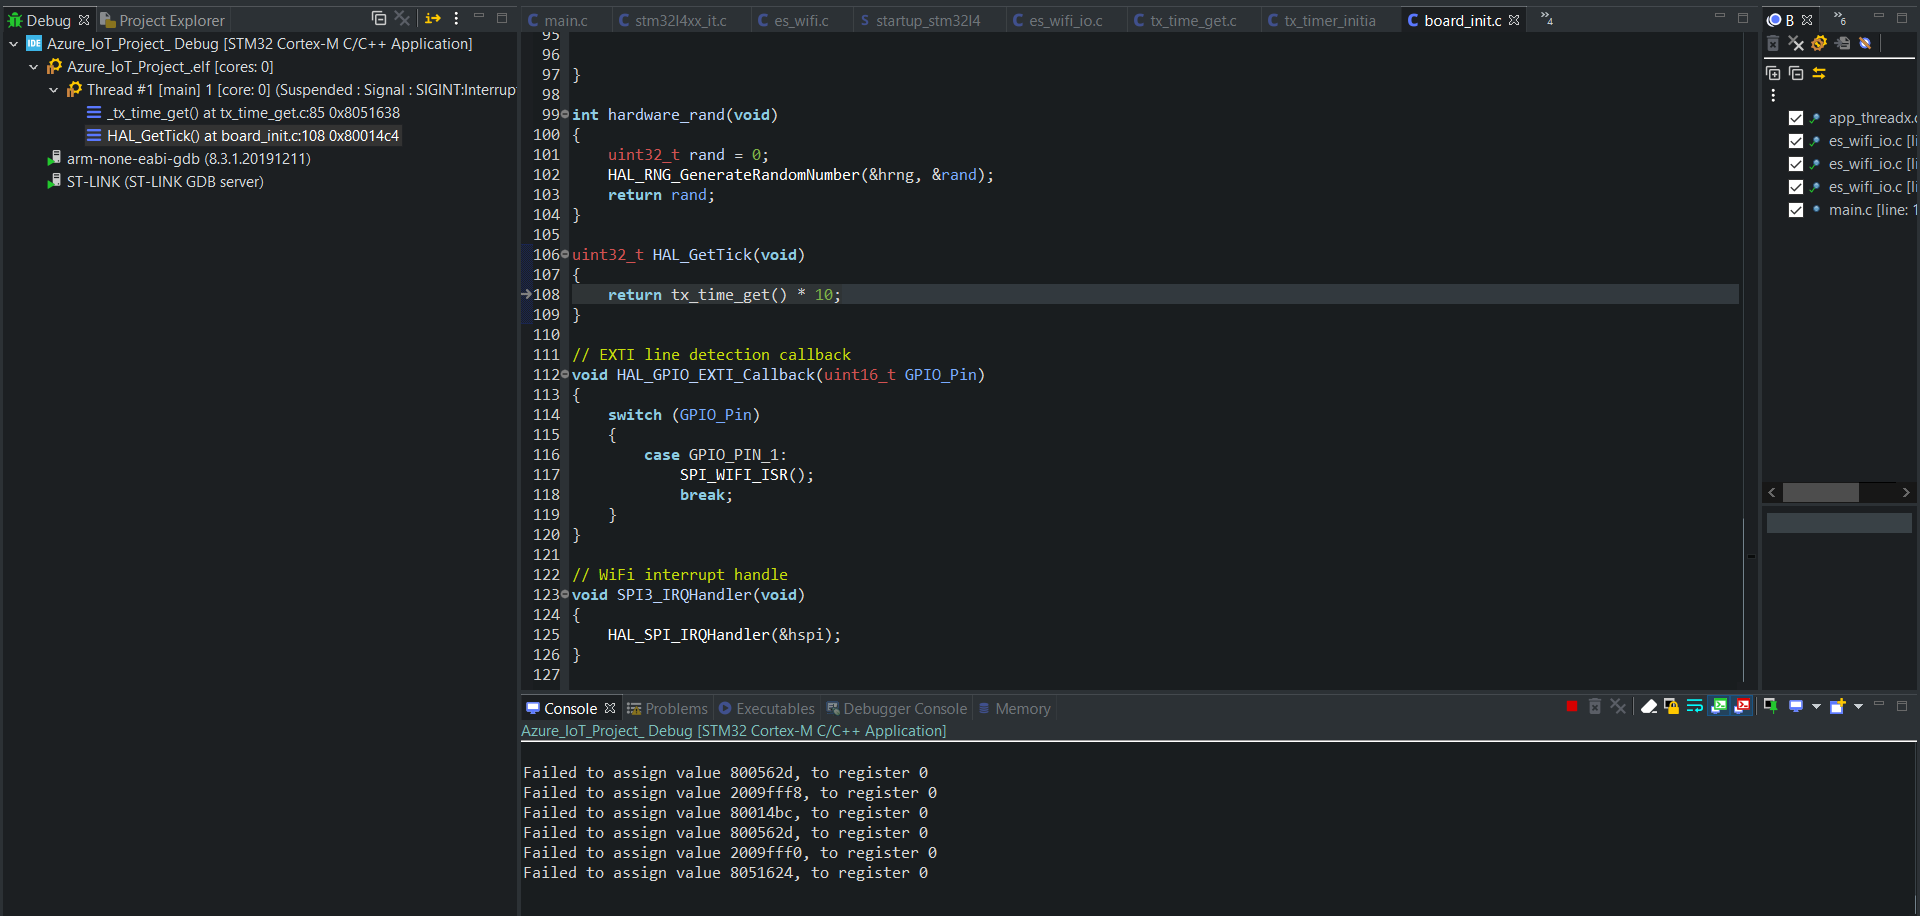Collapse Azure_IoT_Project_Debug launch node
The width and height of the screenshot is (1932, 916).
(x=14, y=44)
